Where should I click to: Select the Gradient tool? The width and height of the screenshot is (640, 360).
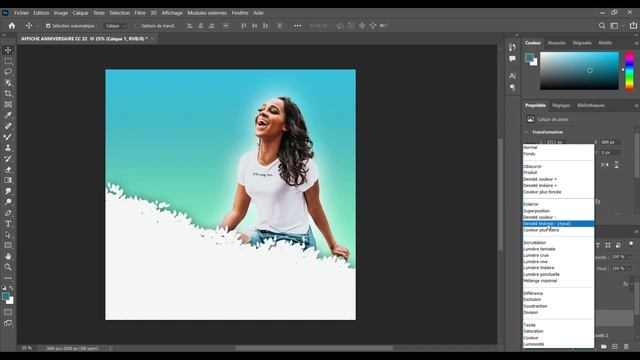(x=8, y=180)
